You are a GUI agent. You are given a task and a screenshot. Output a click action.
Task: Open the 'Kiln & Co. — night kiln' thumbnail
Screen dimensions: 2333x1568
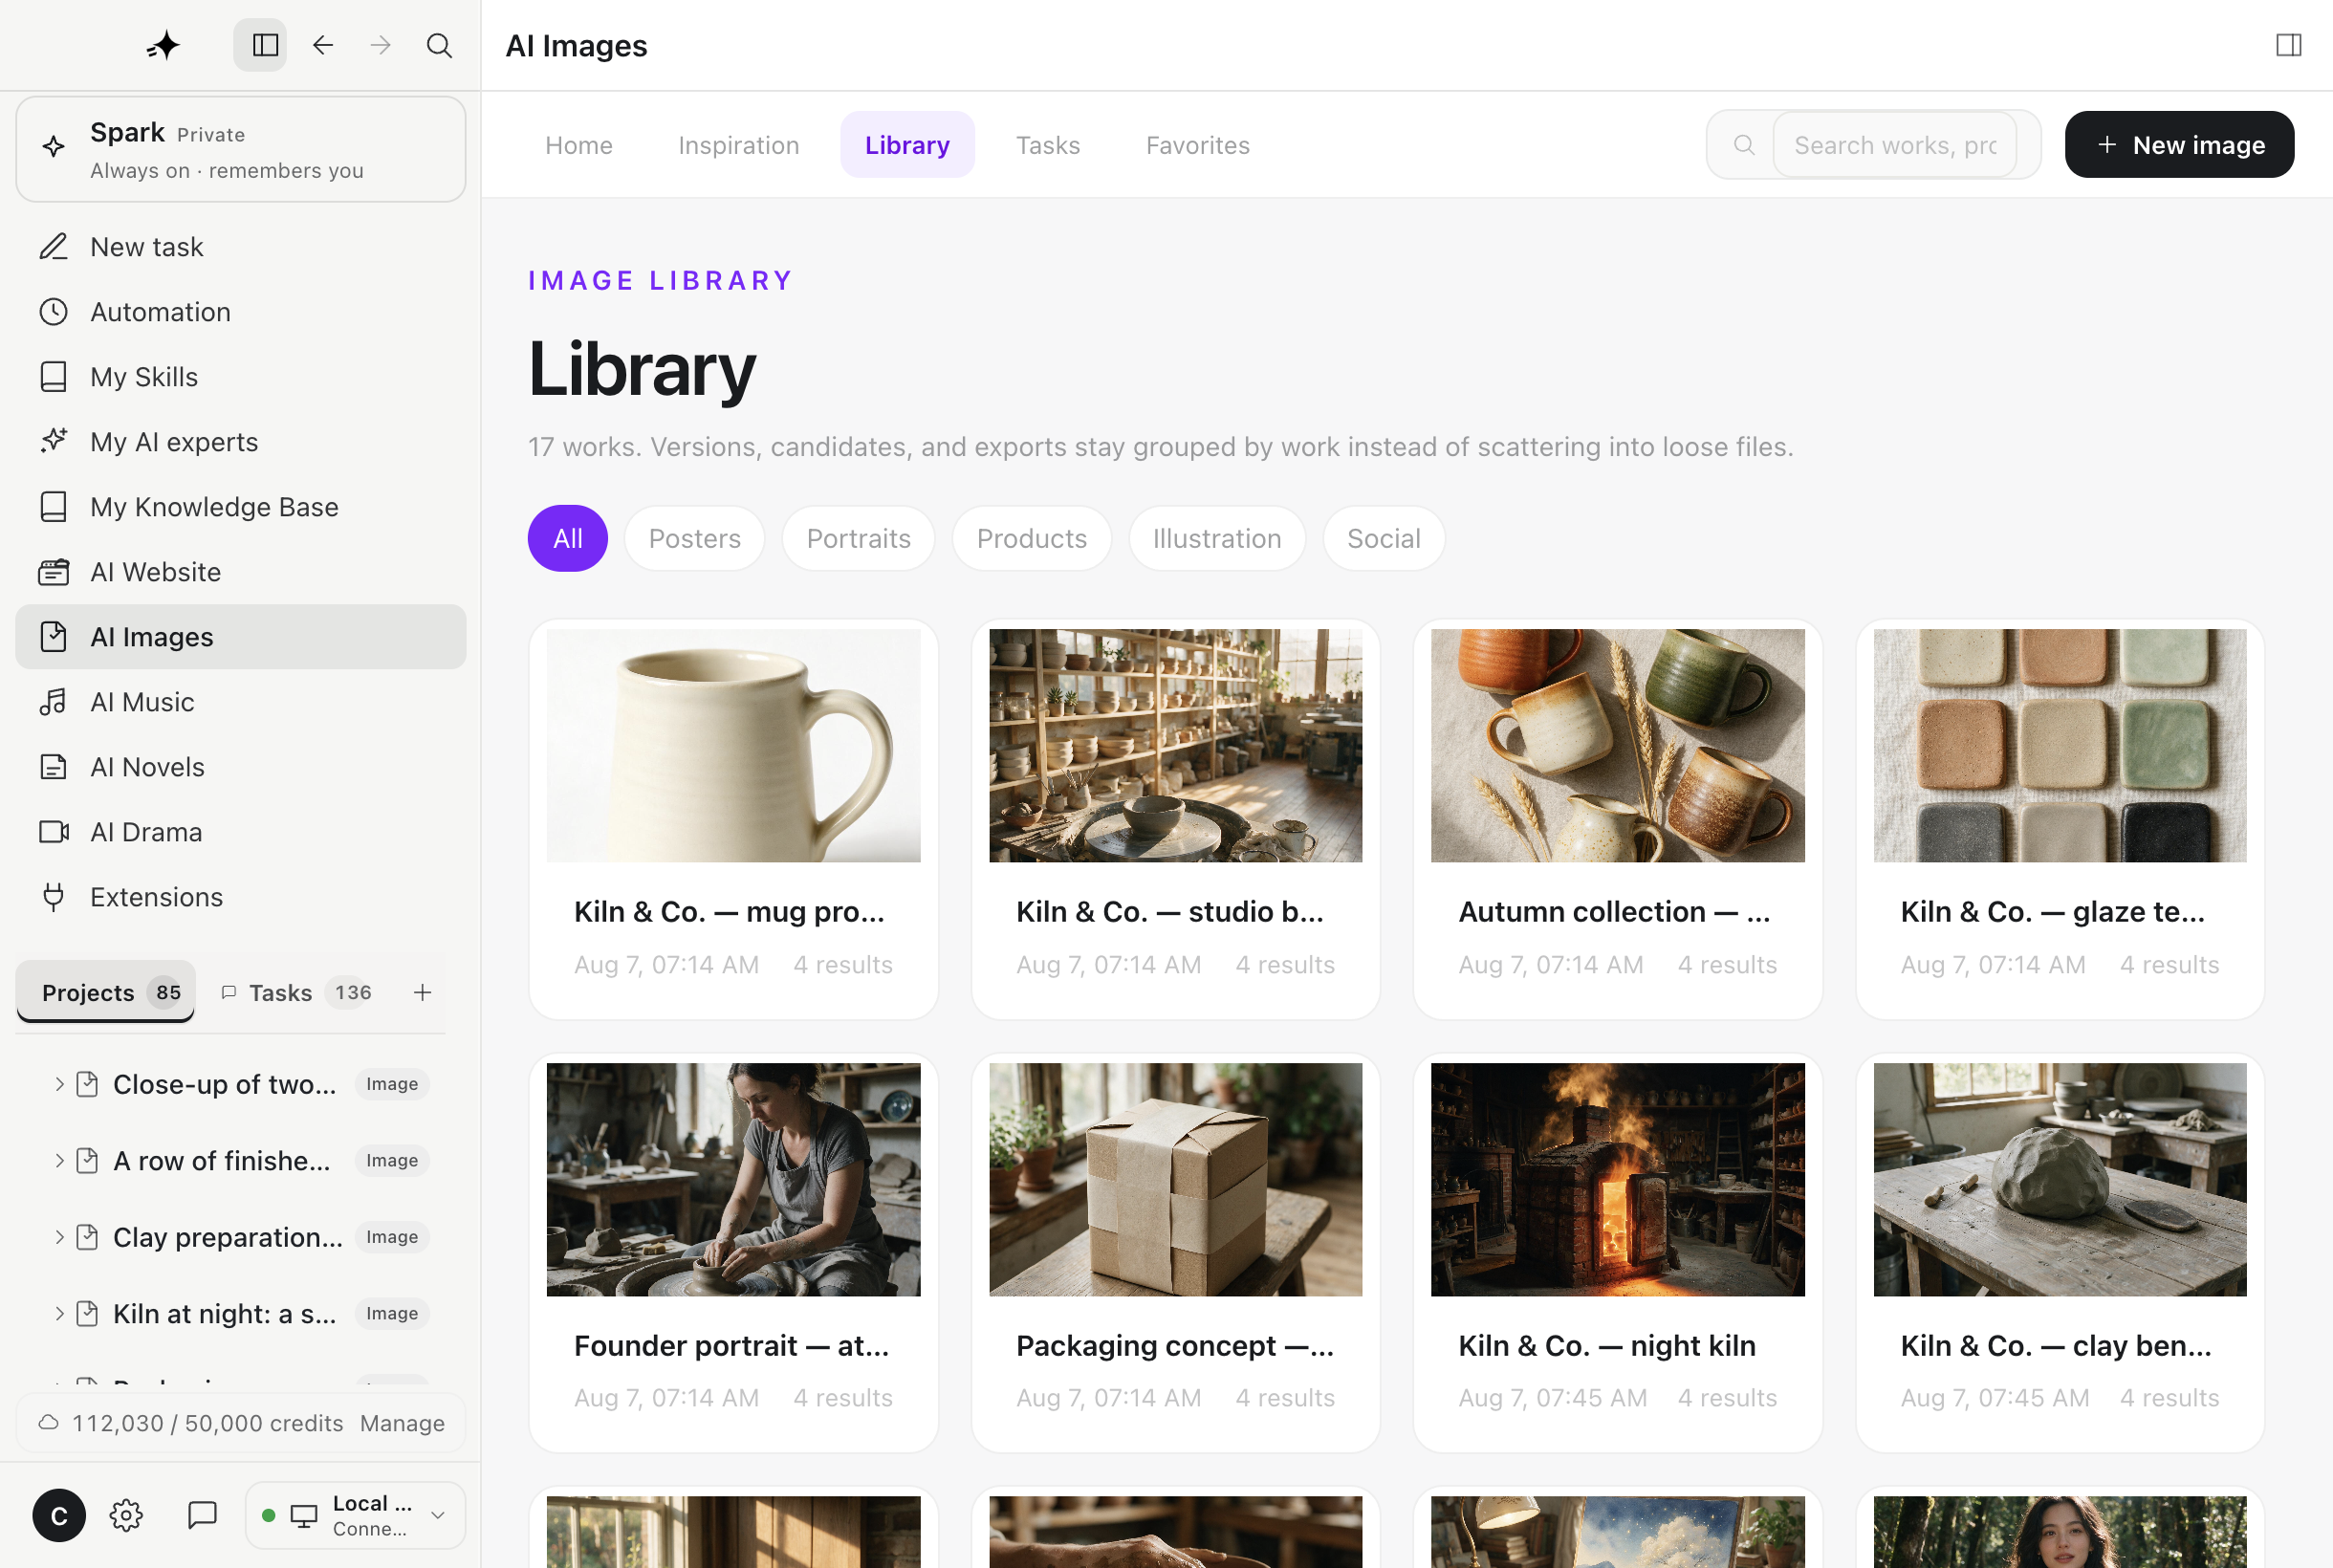coord(1617,1180)
